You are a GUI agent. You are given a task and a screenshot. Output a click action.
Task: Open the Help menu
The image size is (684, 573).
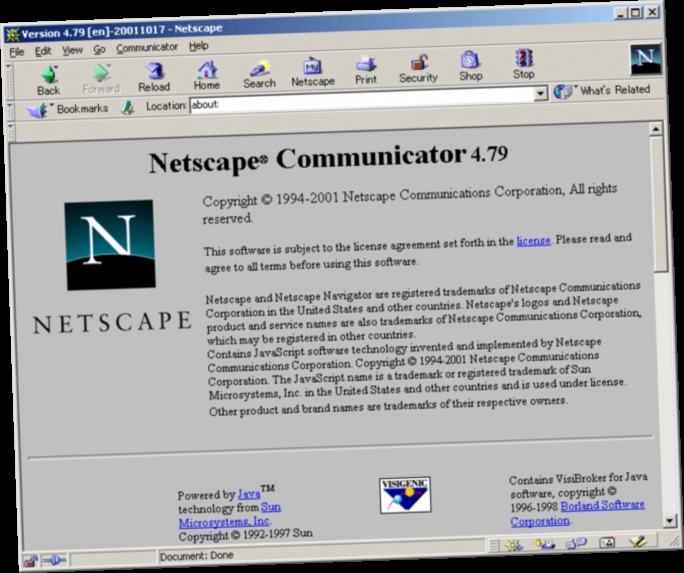pyautogui.click(x=198, y=46)
